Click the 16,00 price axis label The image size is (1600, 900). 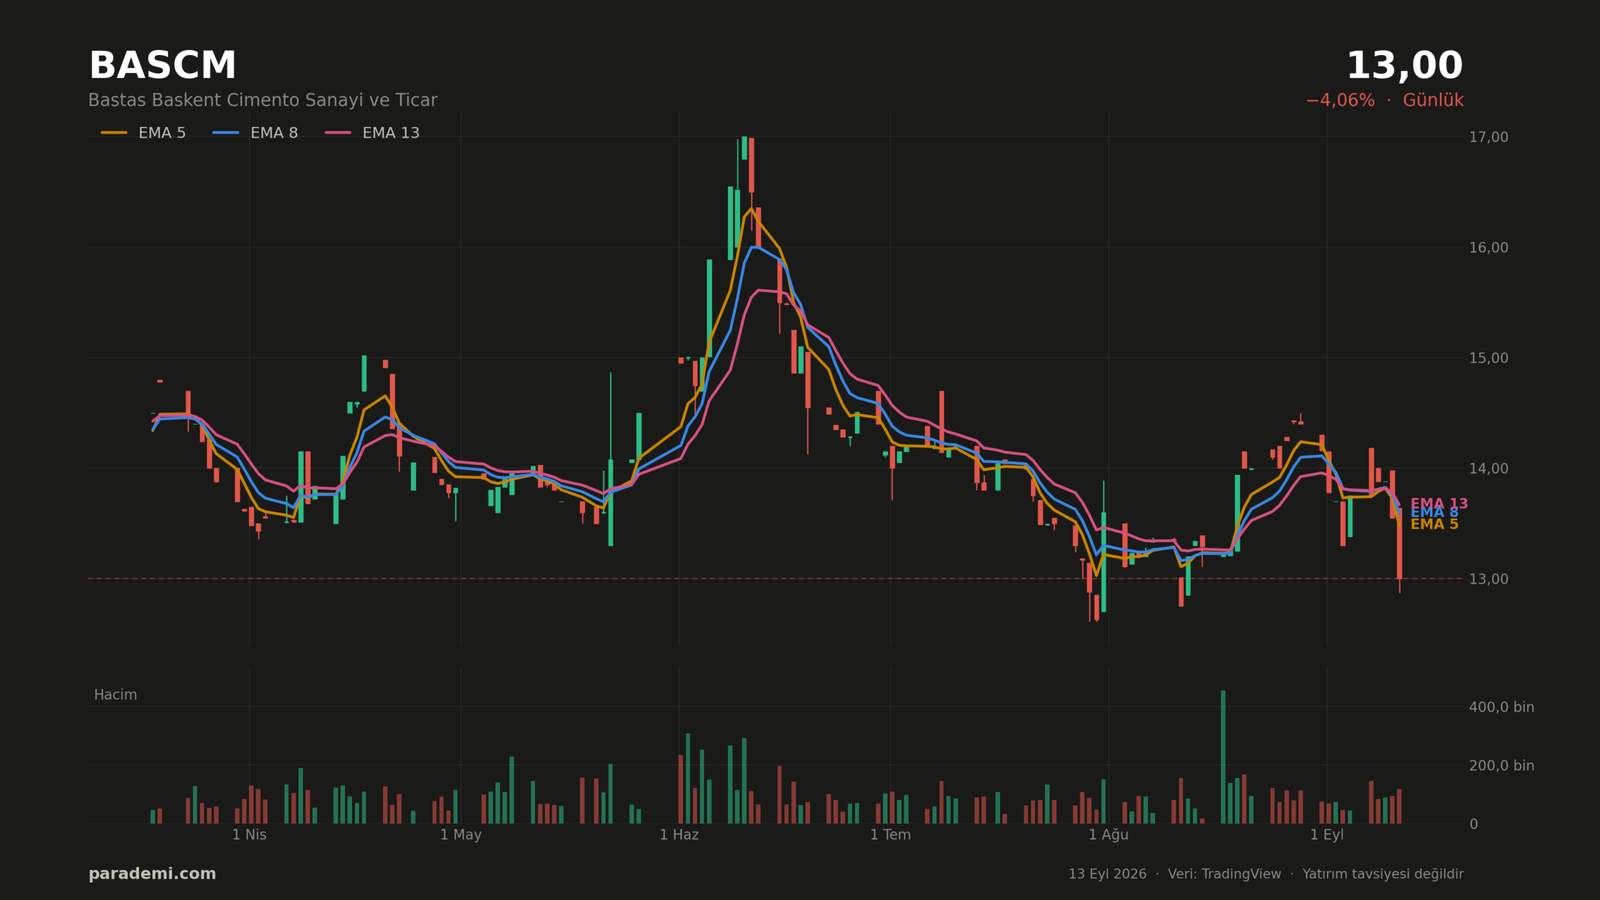[1488, 248]
